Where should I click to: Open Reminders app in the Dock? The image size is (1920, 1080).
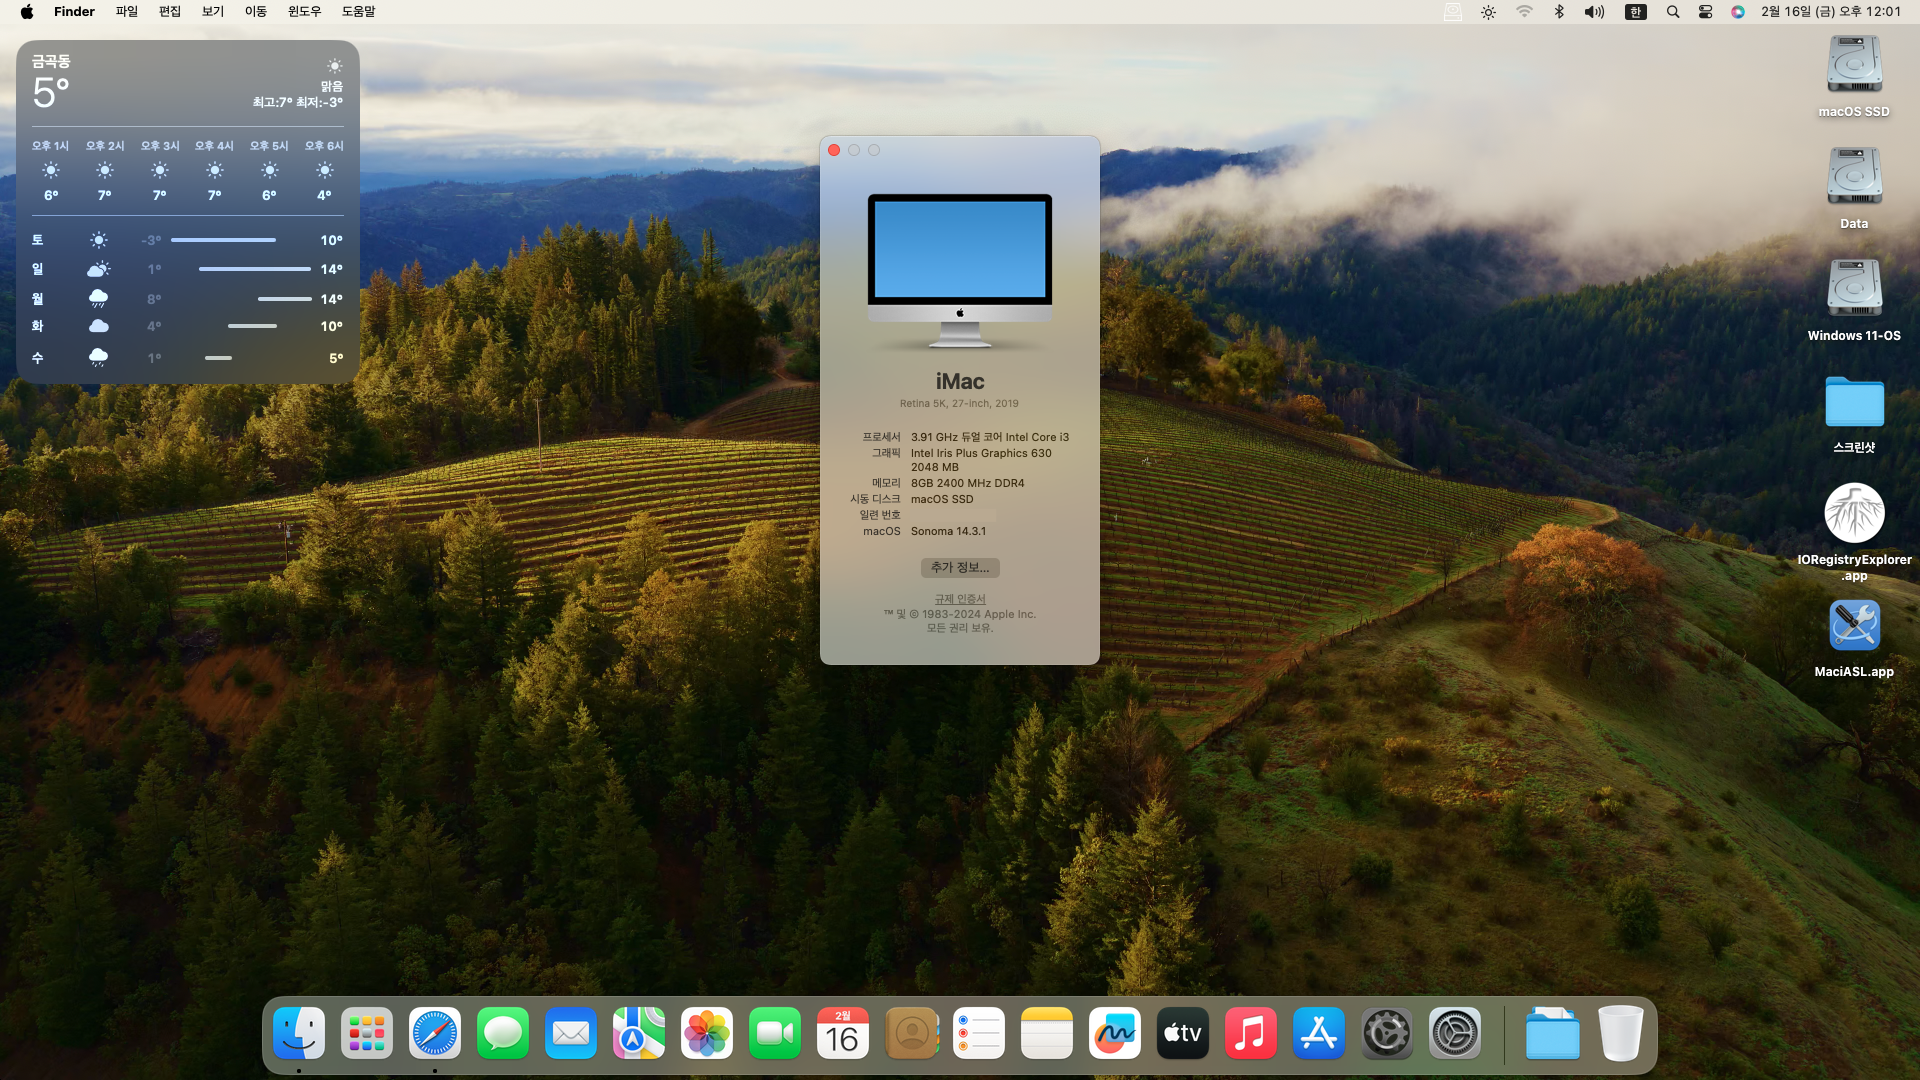979,1033
